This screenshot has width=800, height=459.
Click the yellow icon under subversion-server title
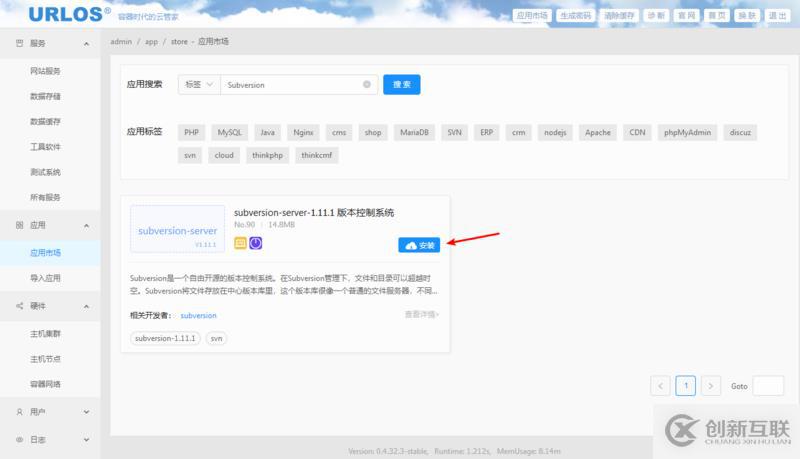tap(240, 243)
